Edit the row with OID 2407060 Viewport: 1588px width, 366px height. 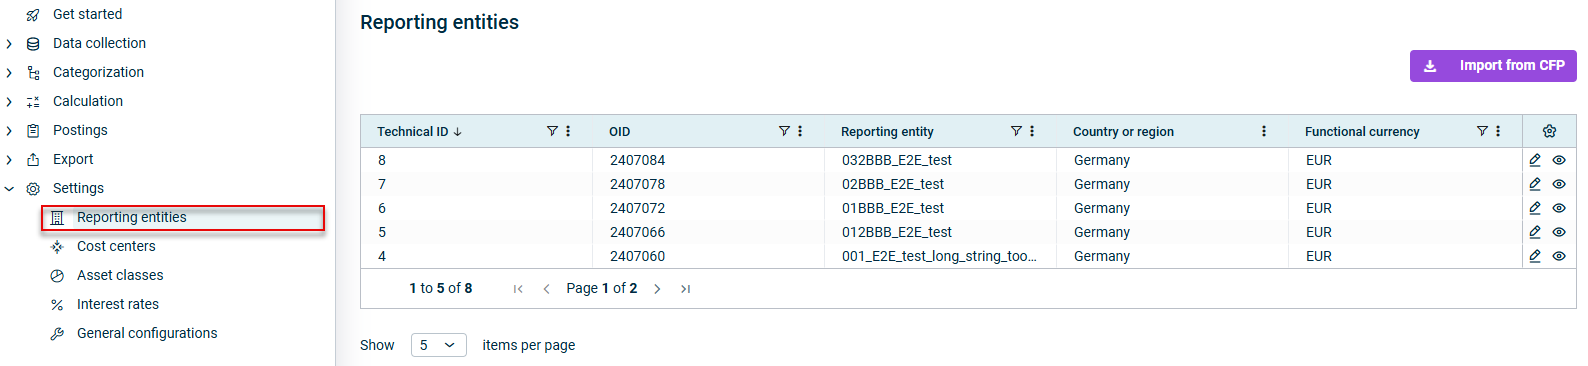click(x=1535, y=256)
